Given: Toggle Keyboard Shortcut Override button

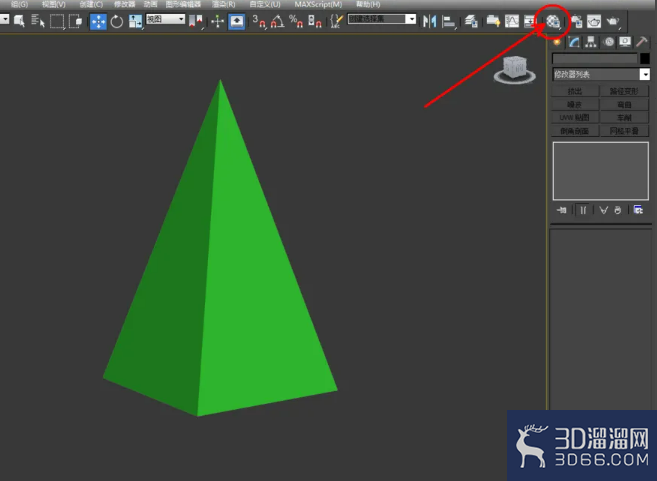Looking at the screenshot, I should (237, 21).
